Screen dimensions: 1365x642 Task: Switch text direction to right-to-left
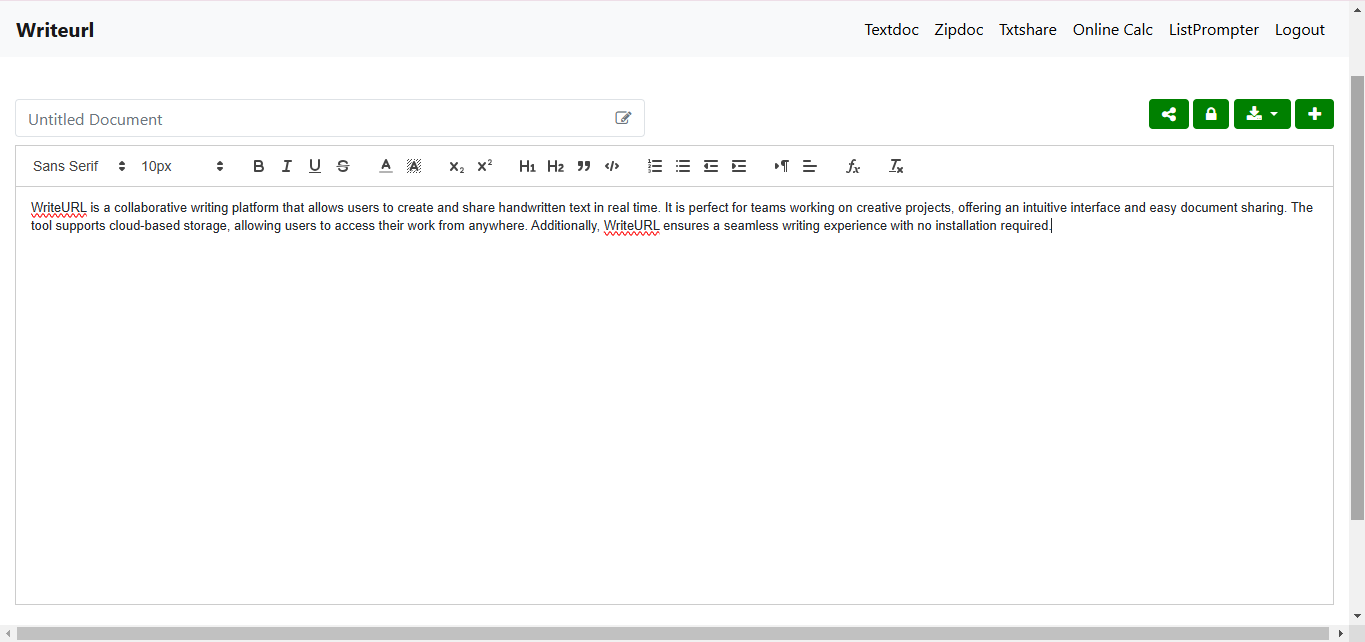click(782, 166)
